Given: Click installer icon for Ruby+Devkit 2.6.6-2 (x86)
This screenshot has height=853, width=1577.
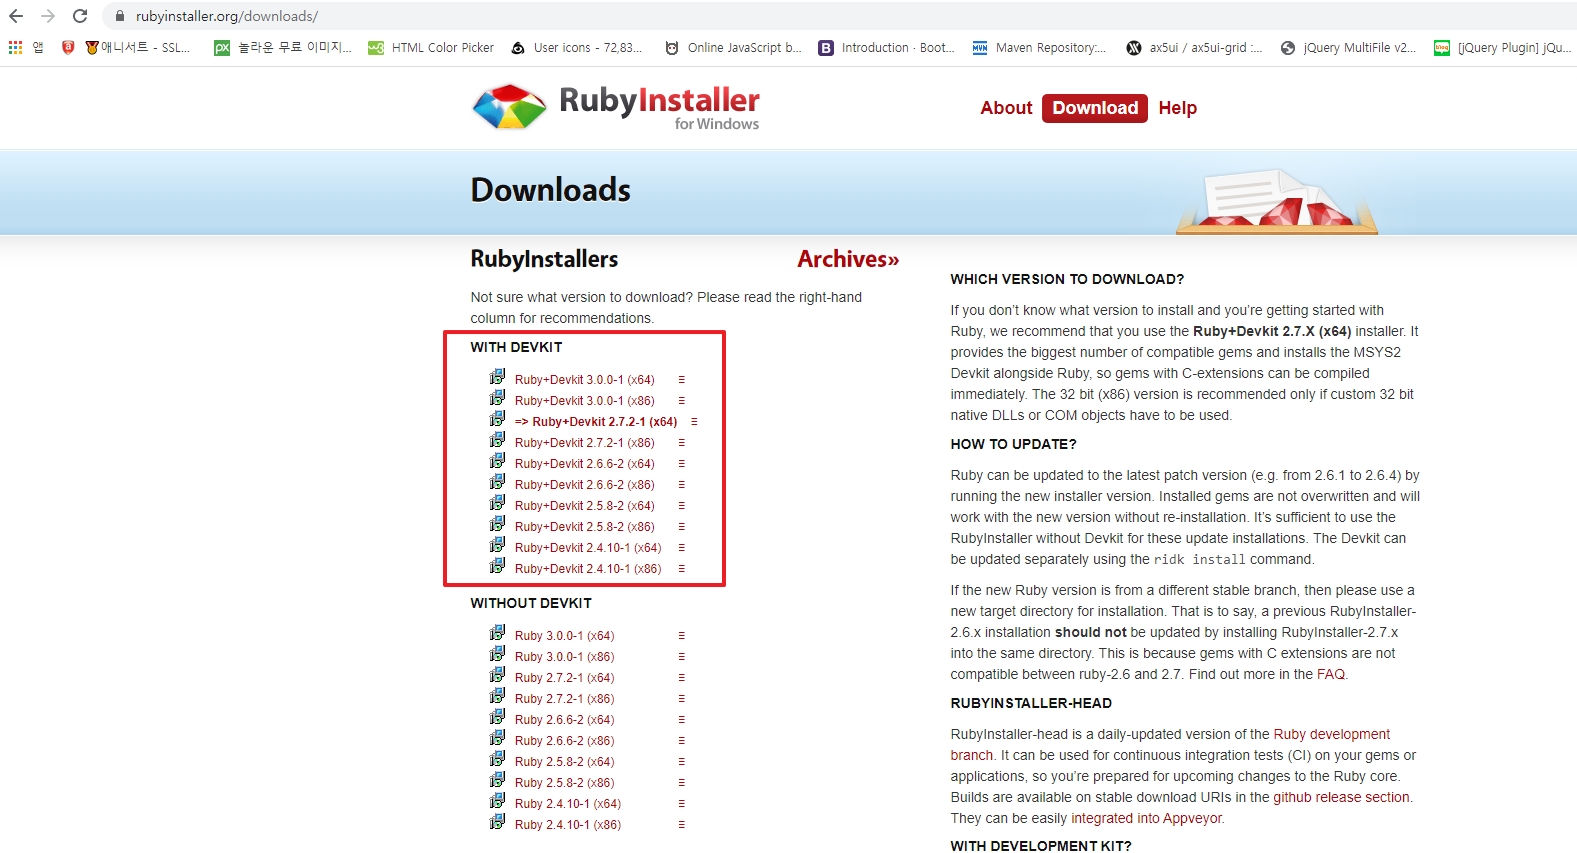Looking at the screenshot, I should tap(497, 482).
